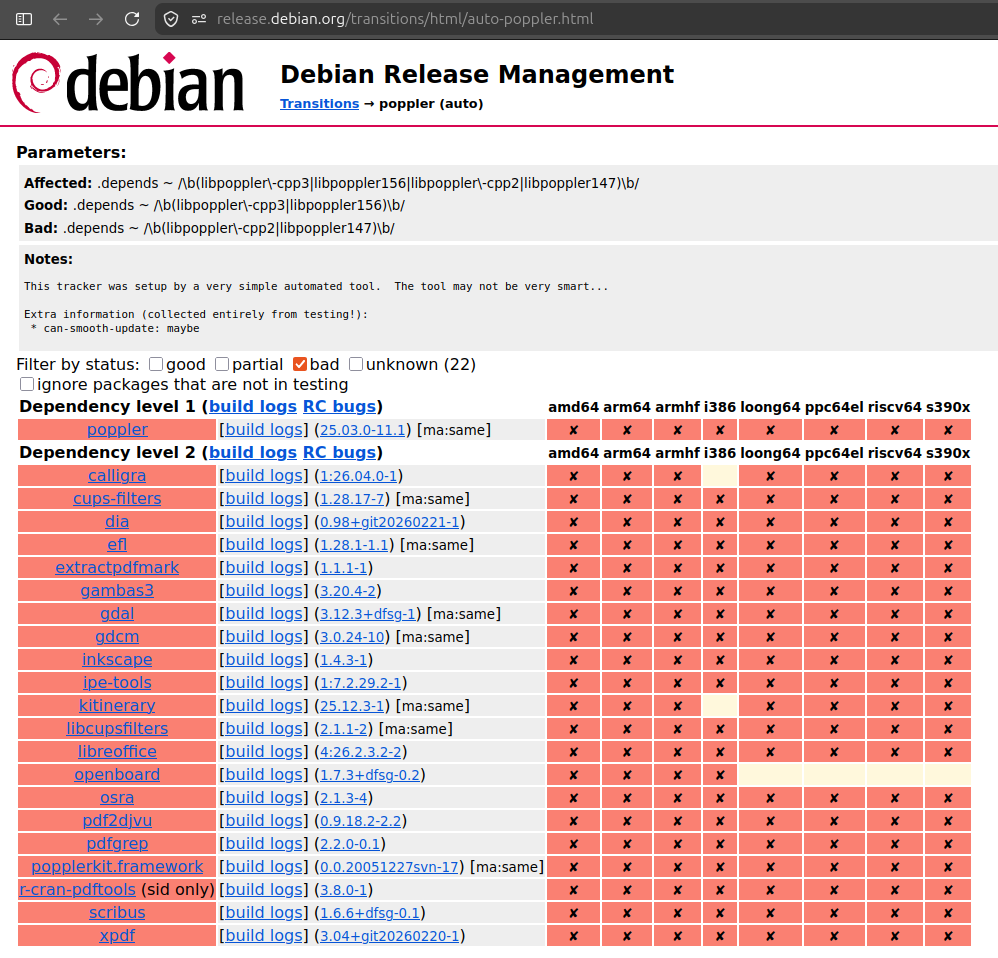
Task: Open dia version 0.98+git20260221-1 link
Action: click(x=390, y=522)
